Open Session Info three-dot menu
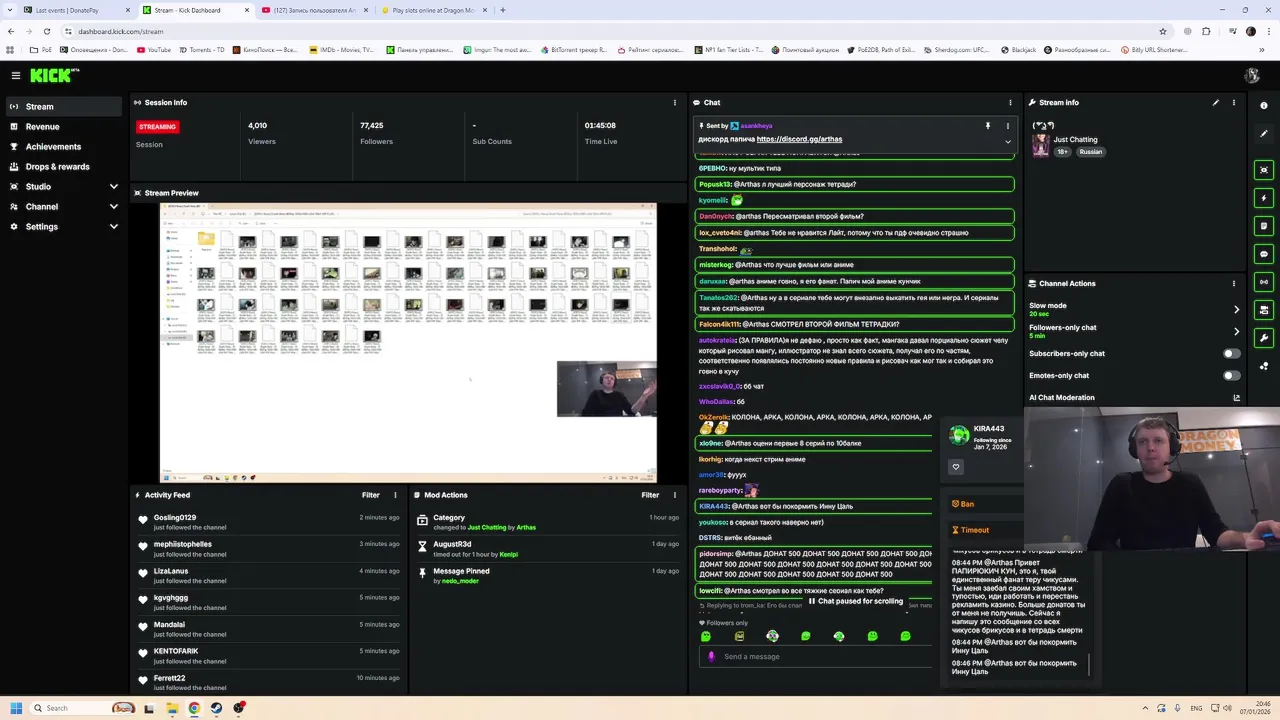 (x=674, y=102)
